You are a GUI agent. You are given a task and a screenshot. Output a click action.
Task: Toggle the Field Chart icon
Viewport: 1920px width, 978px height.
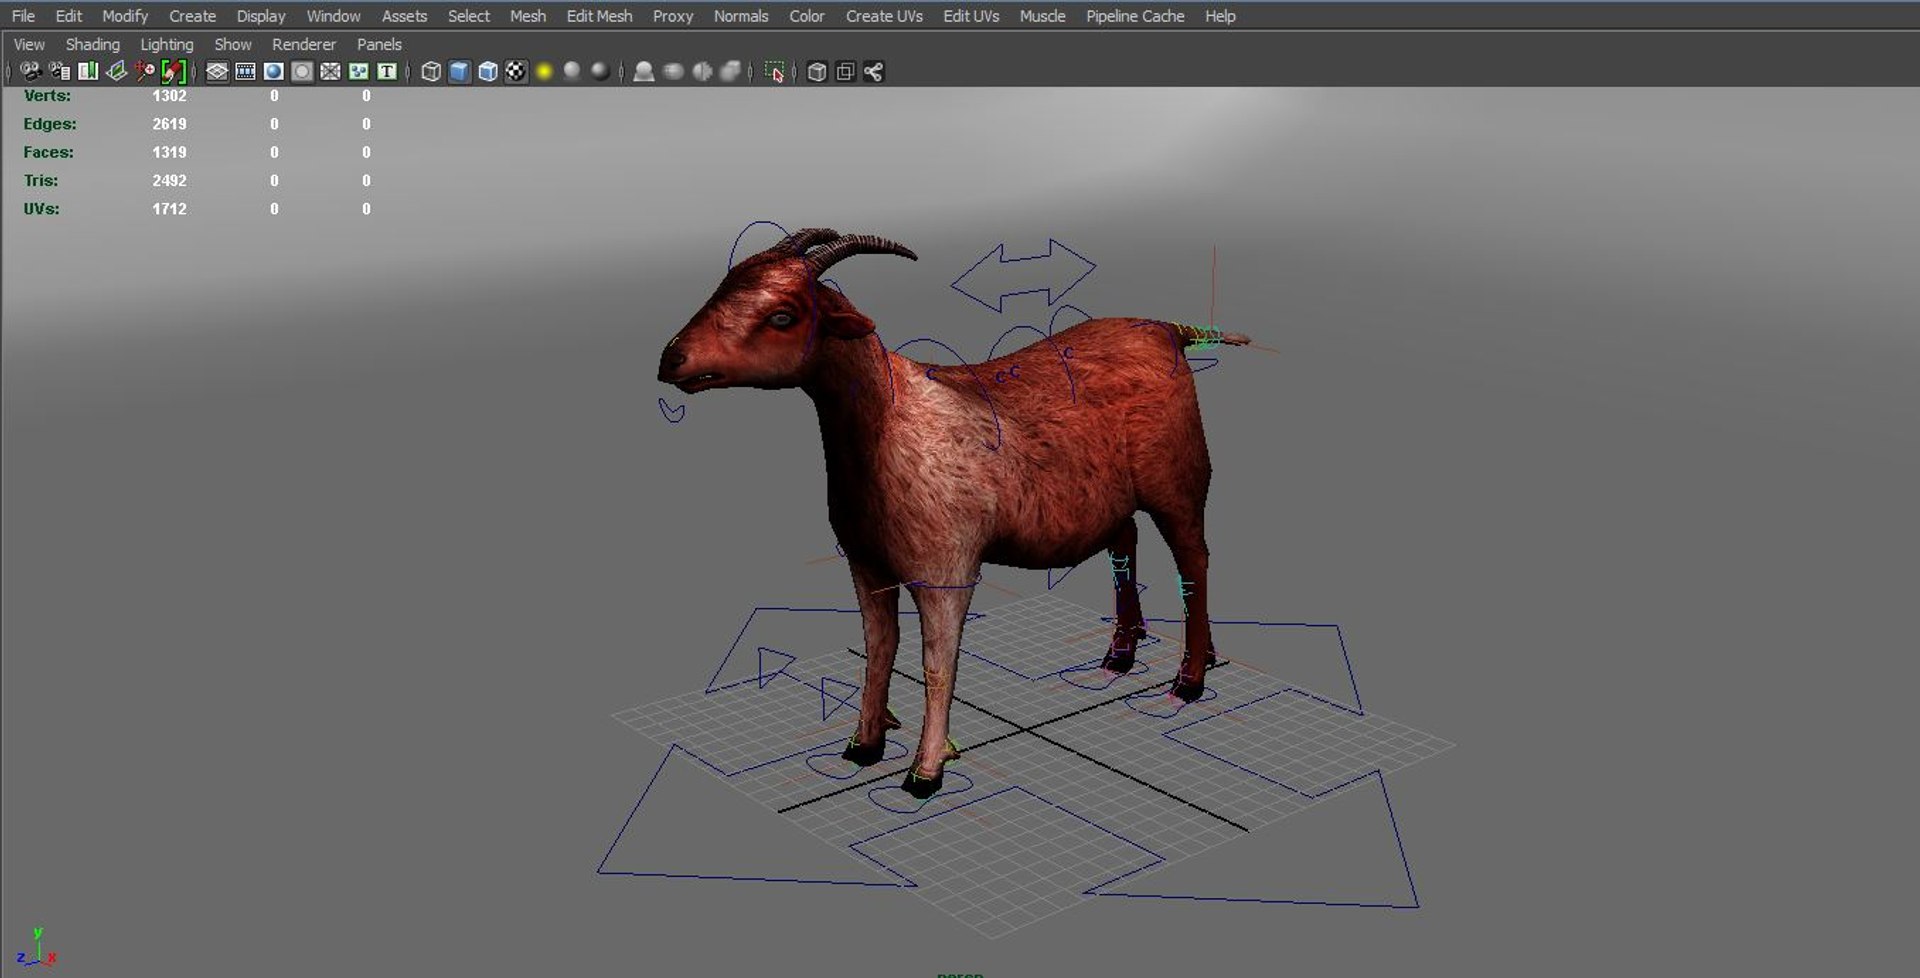point(330,71)
